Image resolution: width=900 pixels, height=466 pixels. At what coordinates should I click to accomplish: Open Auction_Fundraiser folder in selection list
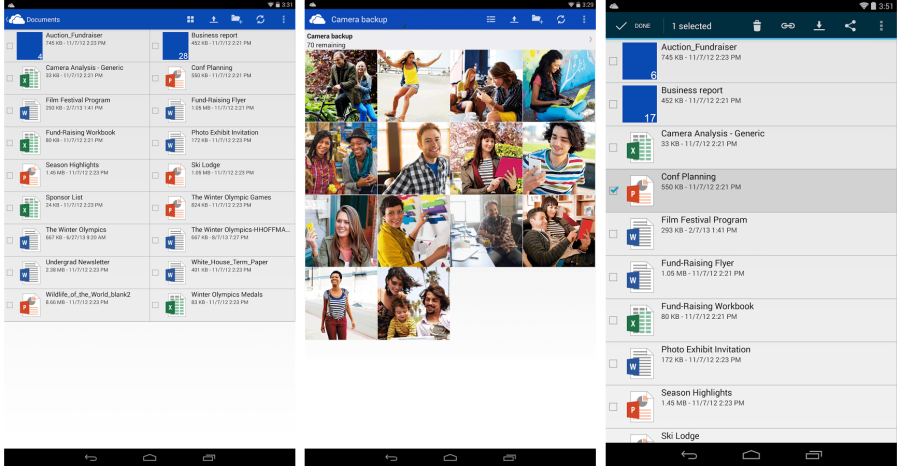(x=752, y=61)
